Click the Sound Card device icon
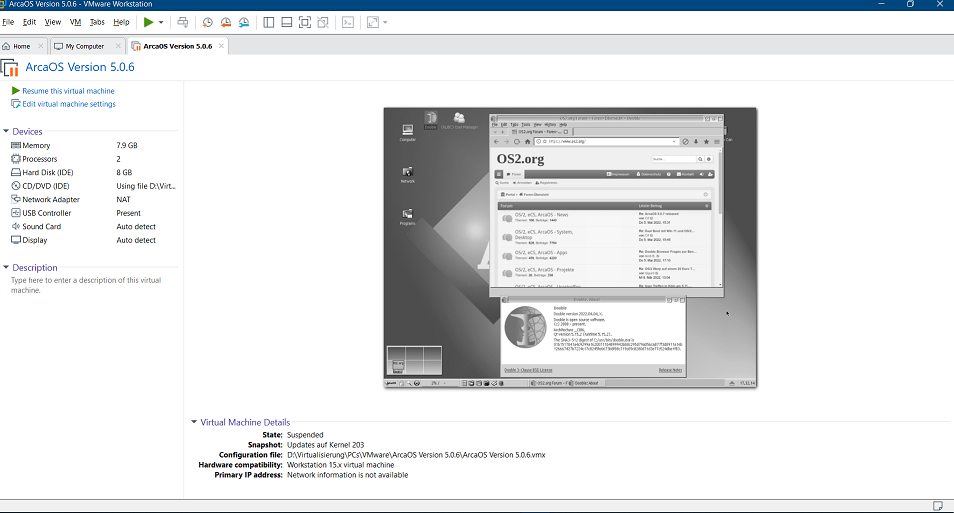Screen dimensions: 954x513 [x=16, y=226]
